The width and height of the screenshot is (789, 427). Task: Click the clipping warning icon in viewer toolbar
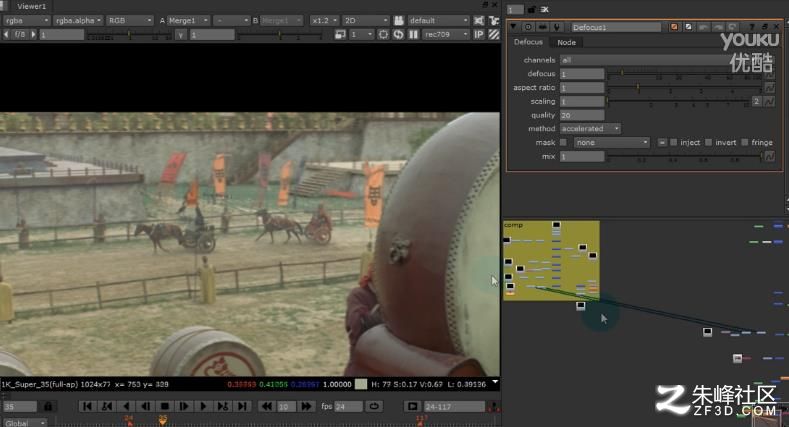click(x=479, y=21)
